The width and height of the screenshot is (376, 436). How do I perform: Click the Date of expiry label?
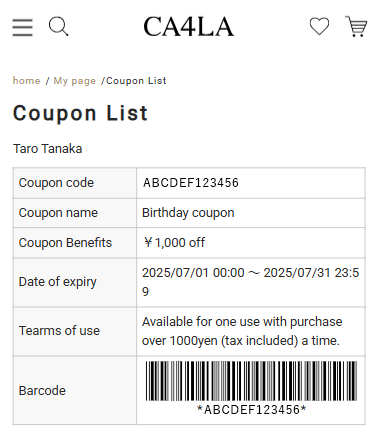pos(58,282)
